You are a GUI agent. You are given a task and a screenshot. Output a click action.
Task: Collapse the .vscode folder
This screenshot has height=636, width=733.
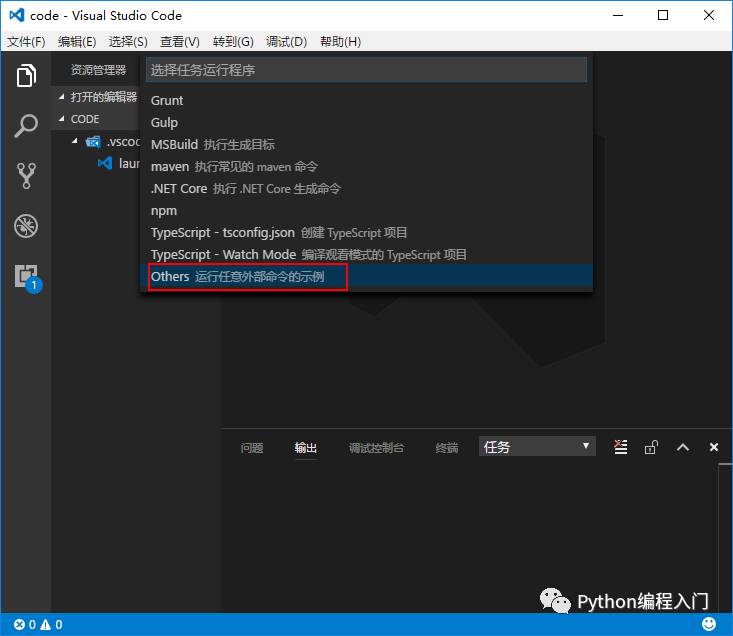pos(75,141)
